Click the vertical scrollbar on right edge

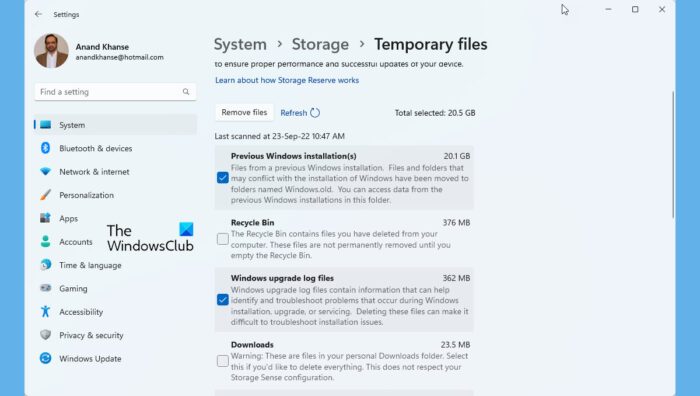click(673, 154)
